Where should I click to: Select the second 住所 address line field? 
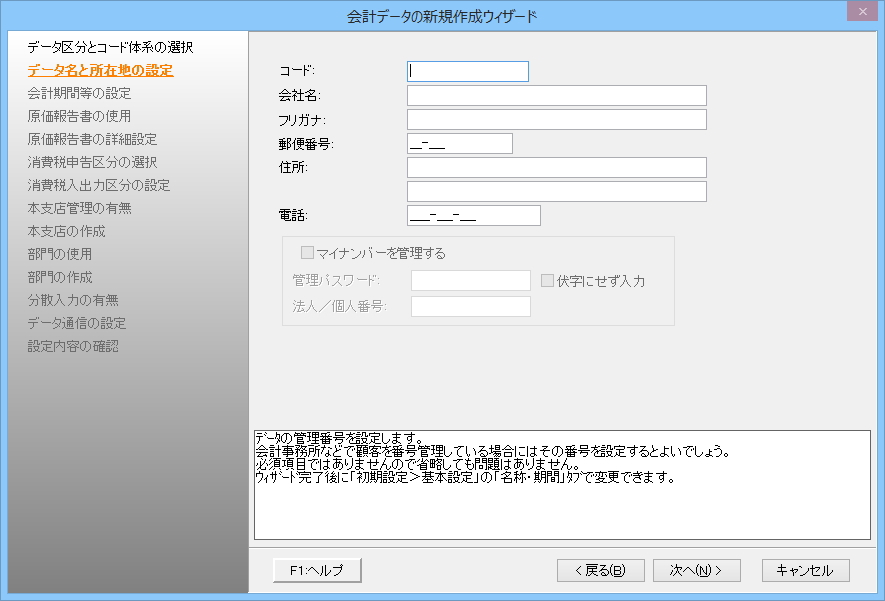[x=556, y=191]
